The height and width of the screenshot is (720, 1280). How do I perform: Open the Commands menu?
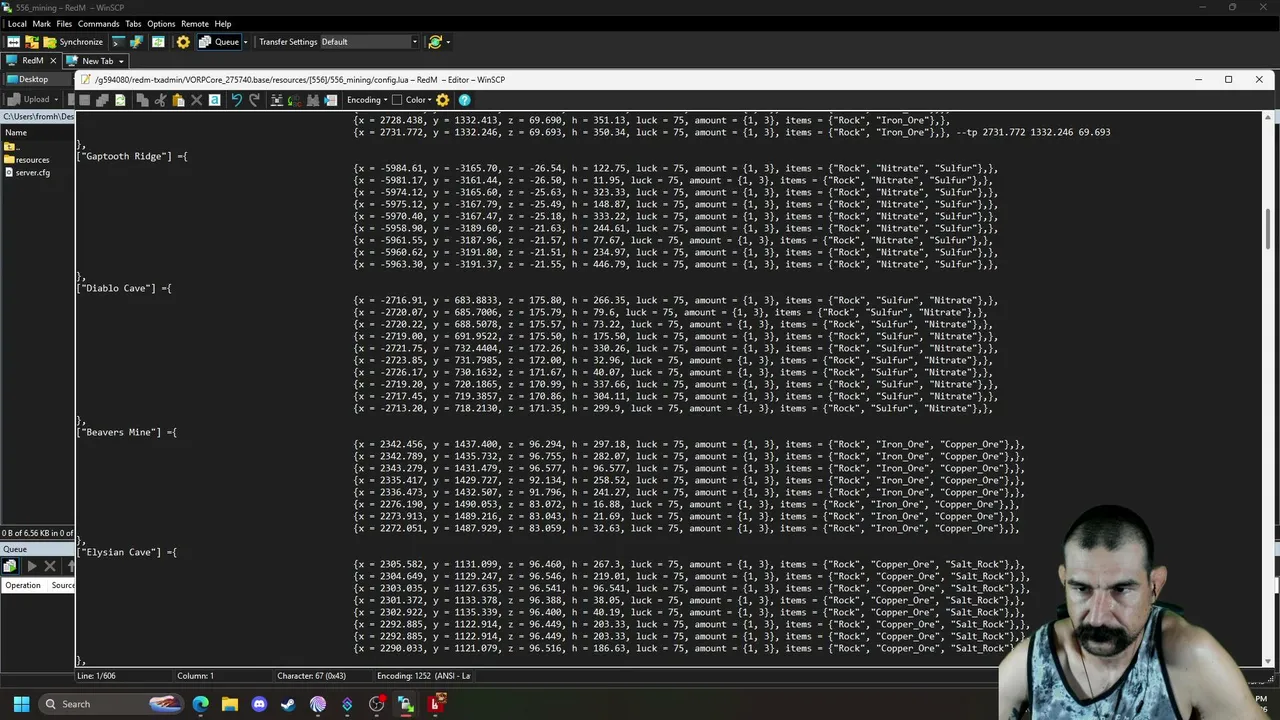click(98, 24)
